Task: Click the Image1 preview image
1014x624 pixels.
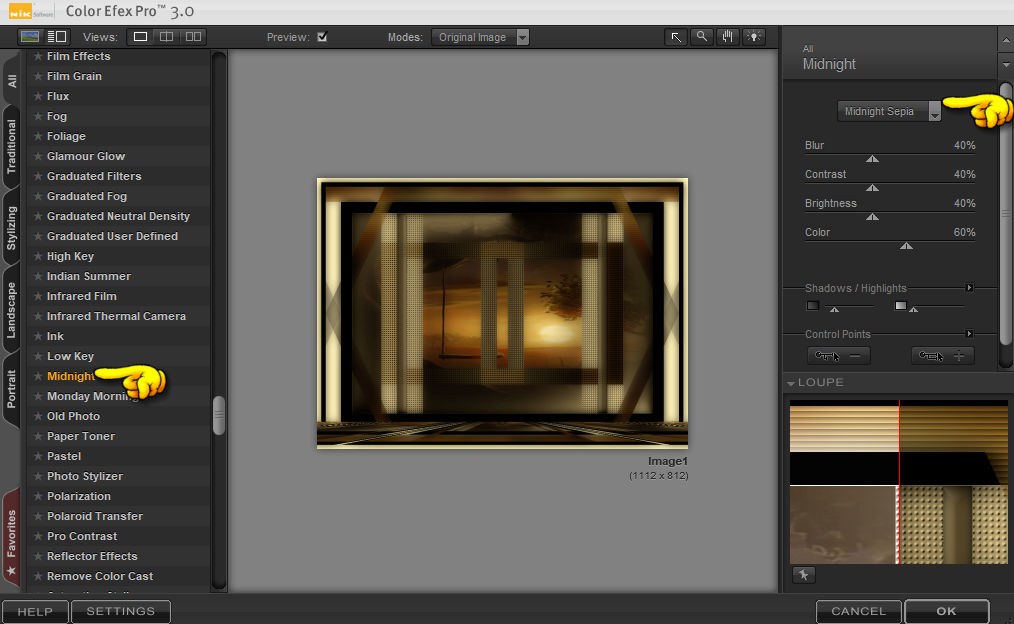Action: coord(502,313)
